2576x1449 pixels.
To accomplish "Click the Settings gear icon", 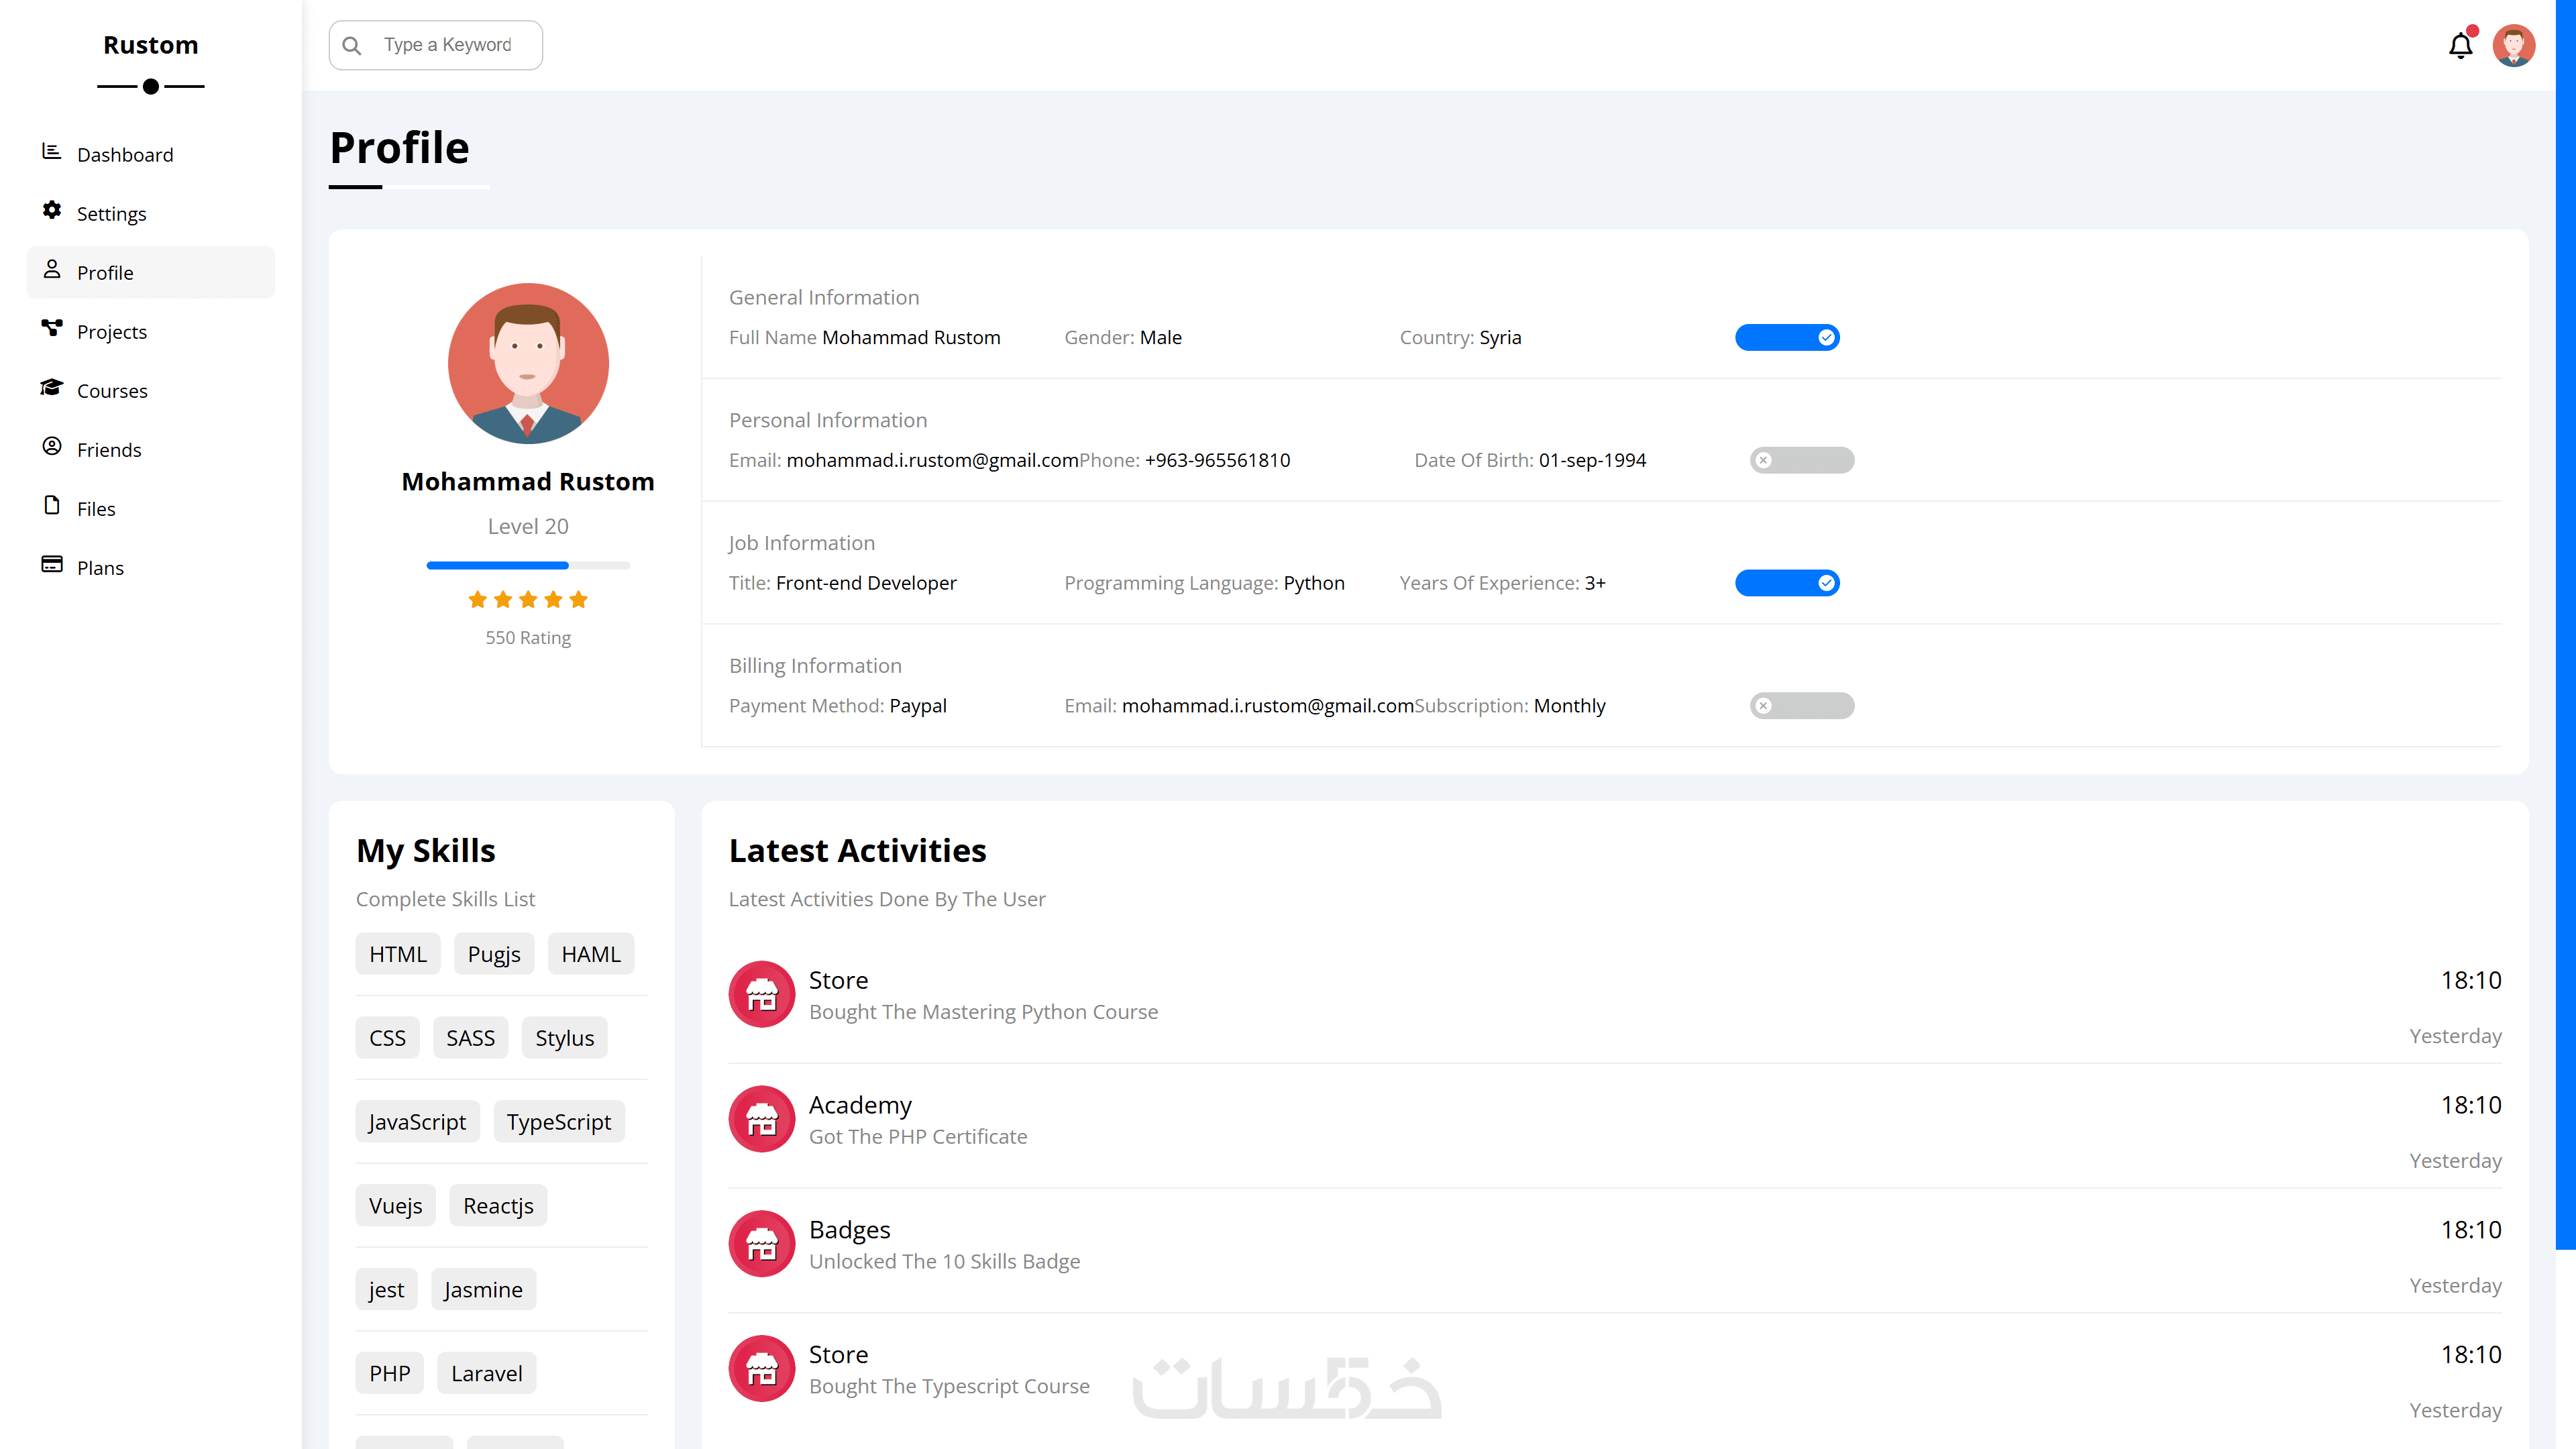I will [51, 211].
